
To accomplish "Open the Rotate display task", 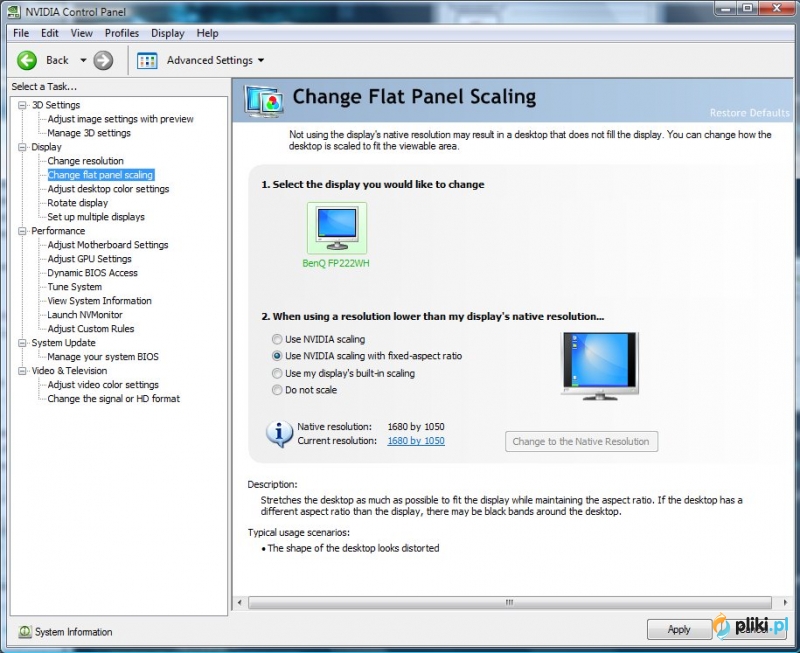I will (x=78, y=203).
